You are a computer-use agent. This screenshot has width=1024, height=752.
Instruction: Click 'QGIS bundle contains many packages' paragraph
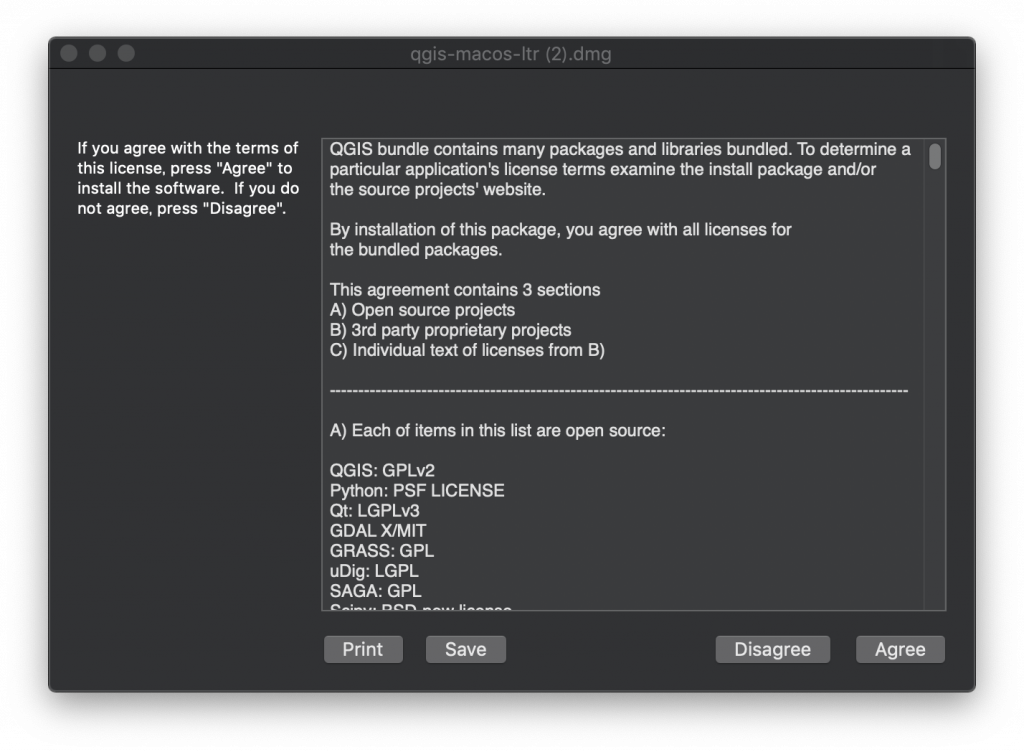620,170
